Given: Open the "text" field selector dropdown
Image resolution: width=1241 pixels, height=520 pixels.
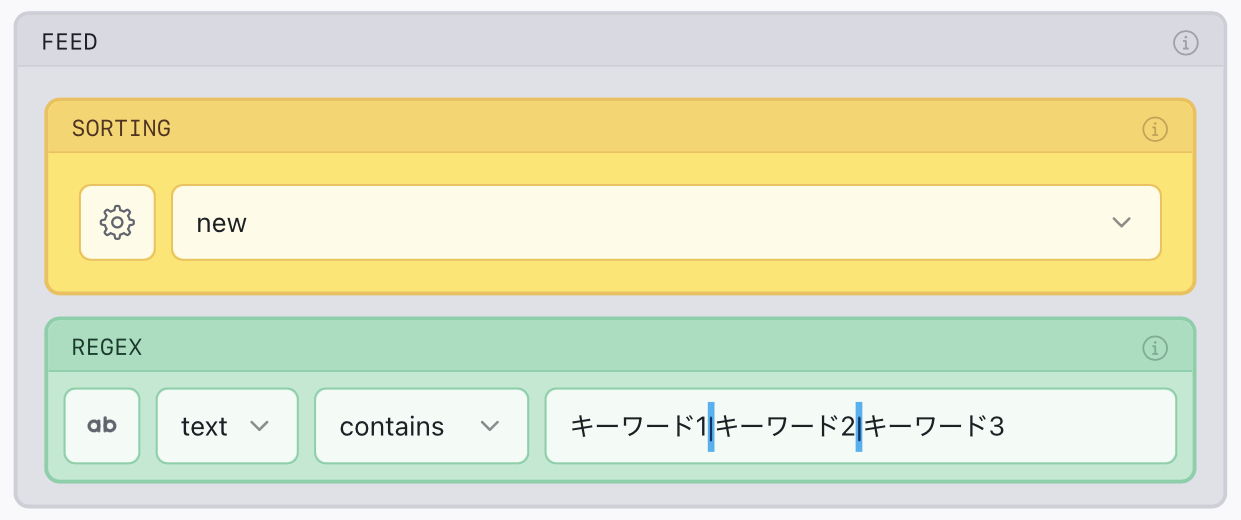Looking at the screenshot, I should coord(226,426).
